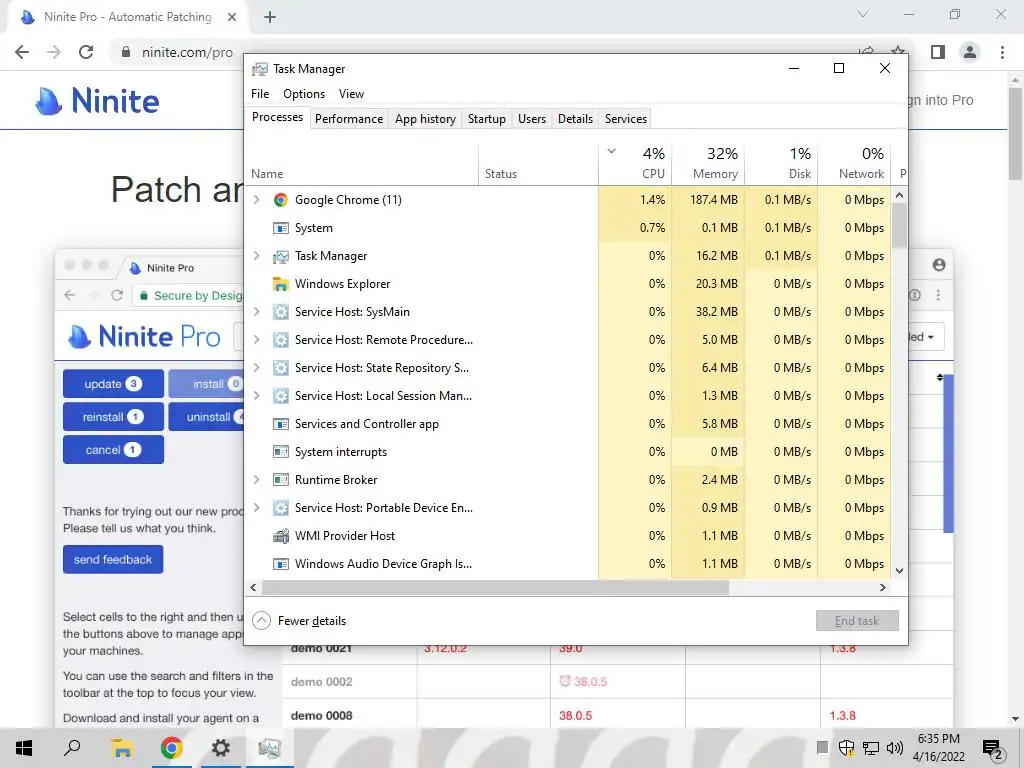Switch to the Startup tab
This screenshot has height=768, width=1024.
pyautogui.click(x=487, y=119)
